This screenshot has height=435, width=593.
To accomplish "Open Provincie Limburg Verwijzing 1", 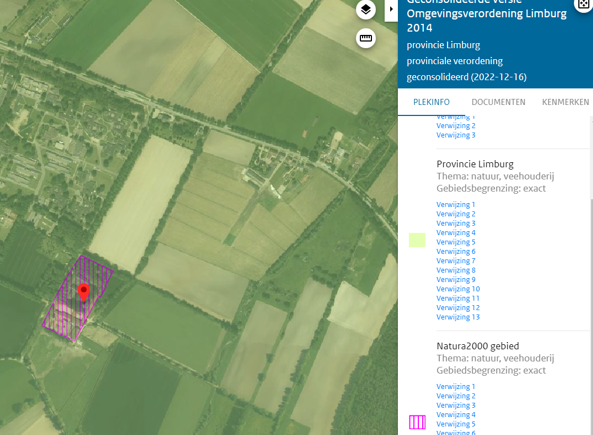I will [455, 205].
